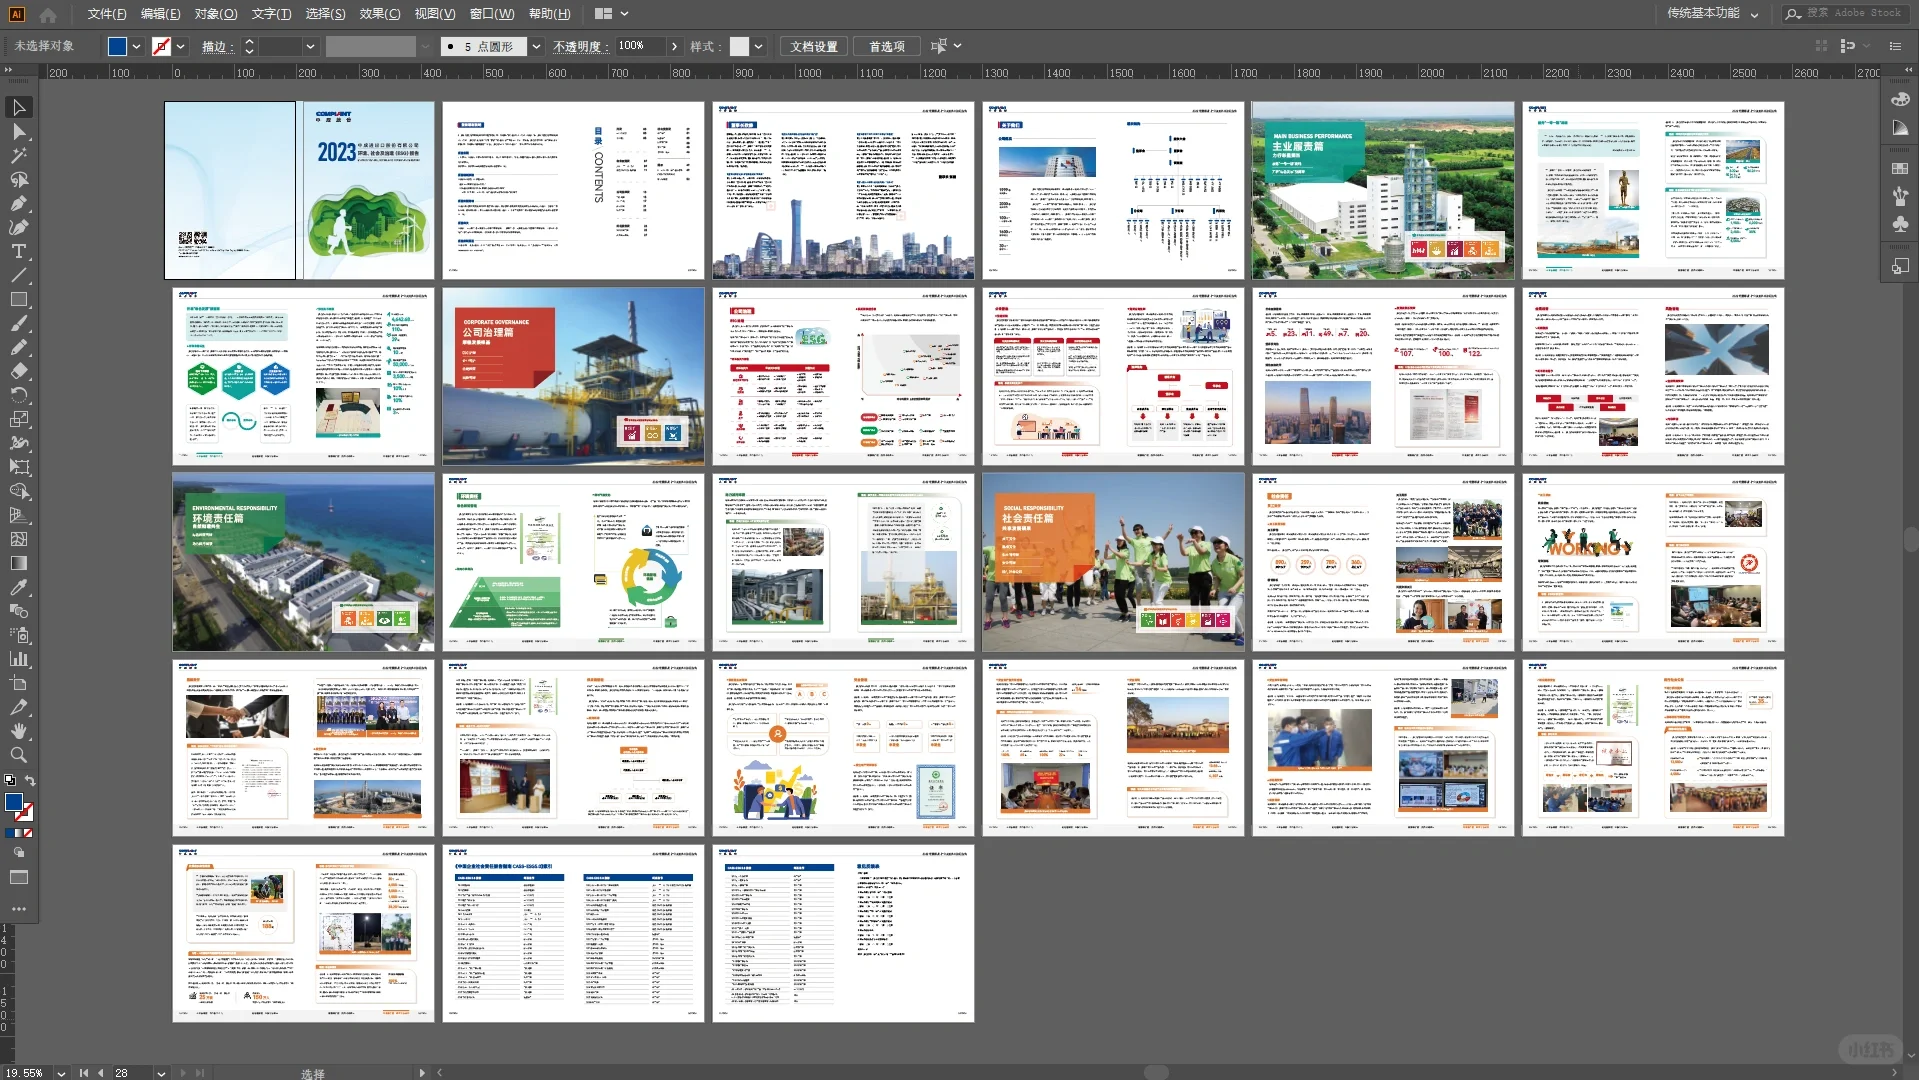The width and height of the screenshot is (1919, 1080).
Task: Open the workspace switcher 传统基本功能
Action: [1712, 13]
